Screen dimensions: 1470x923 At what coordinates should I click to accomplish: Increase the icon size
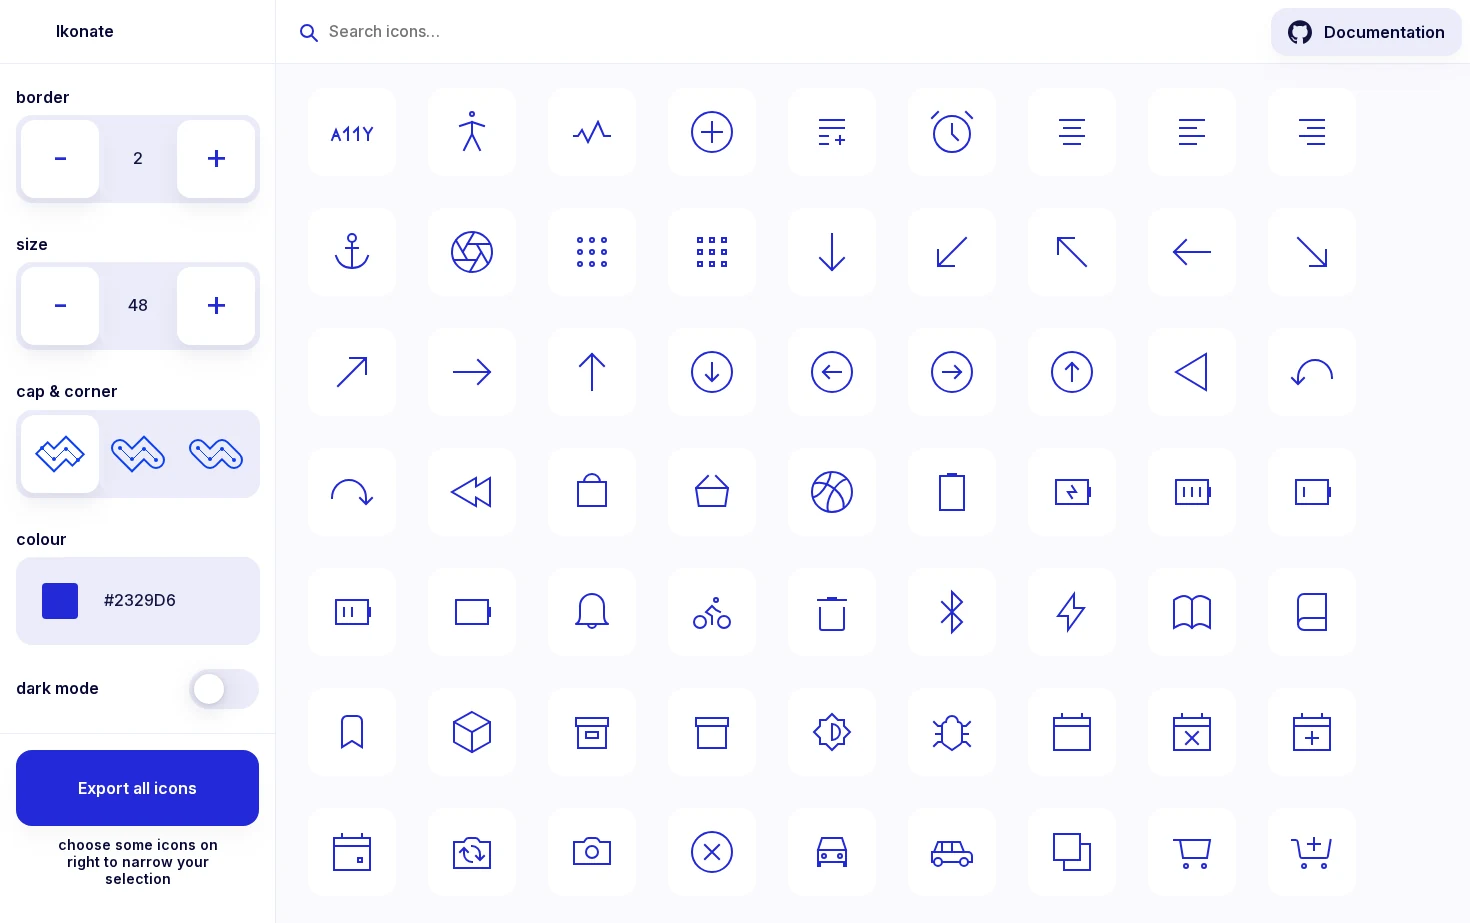click(x=216, y=306)
